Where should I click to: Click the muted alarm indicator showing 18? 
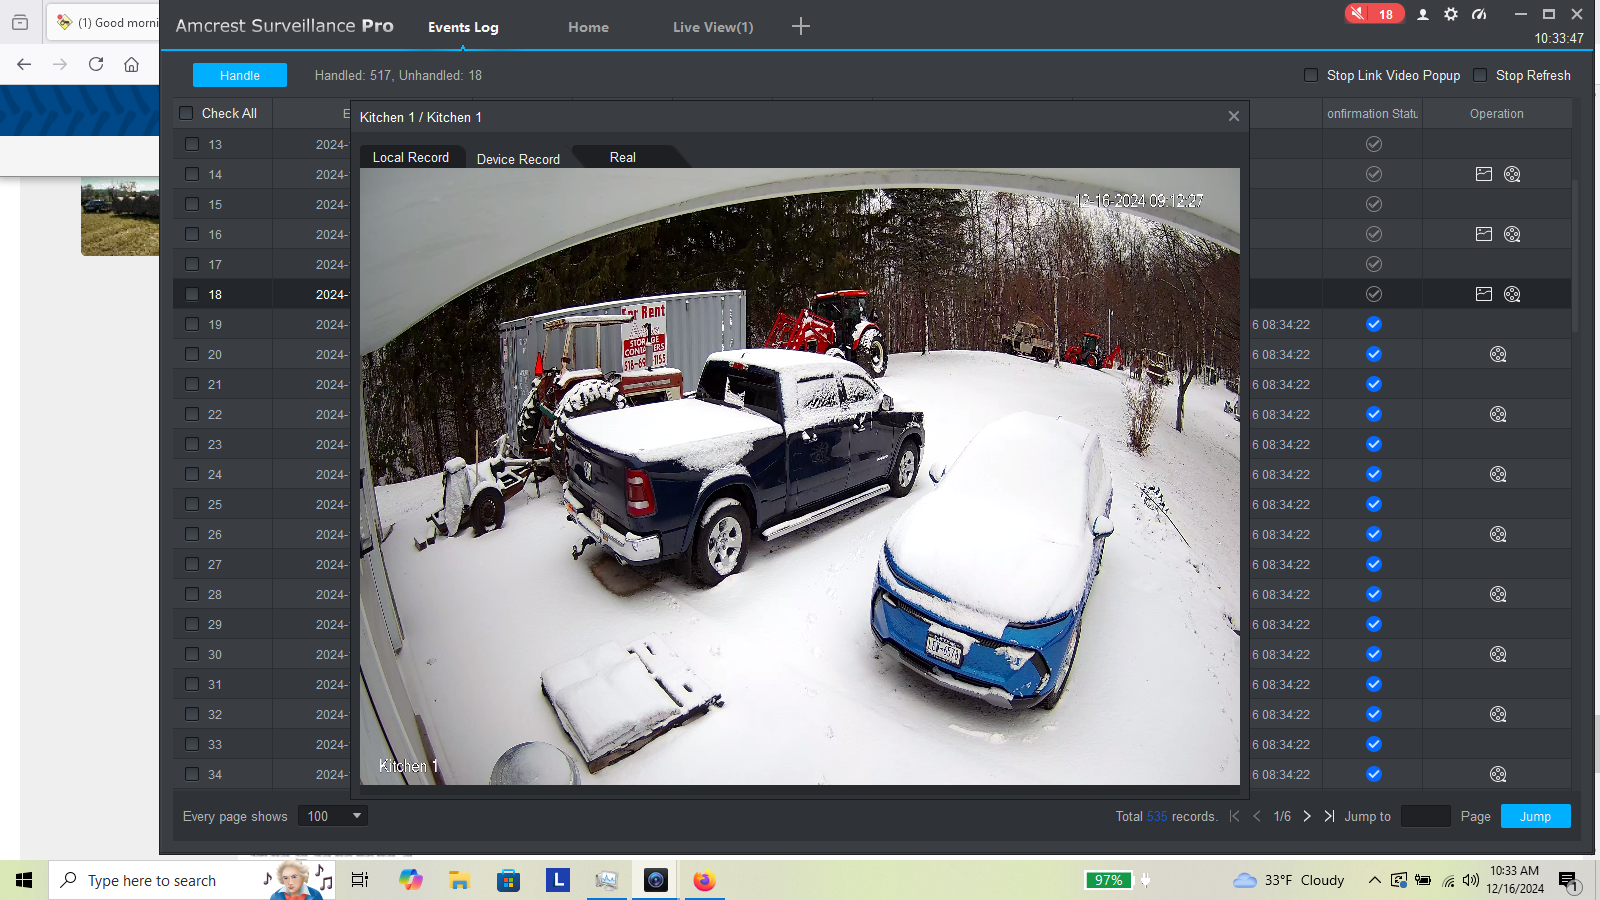pyautogui.click(x=1374, y=14)
